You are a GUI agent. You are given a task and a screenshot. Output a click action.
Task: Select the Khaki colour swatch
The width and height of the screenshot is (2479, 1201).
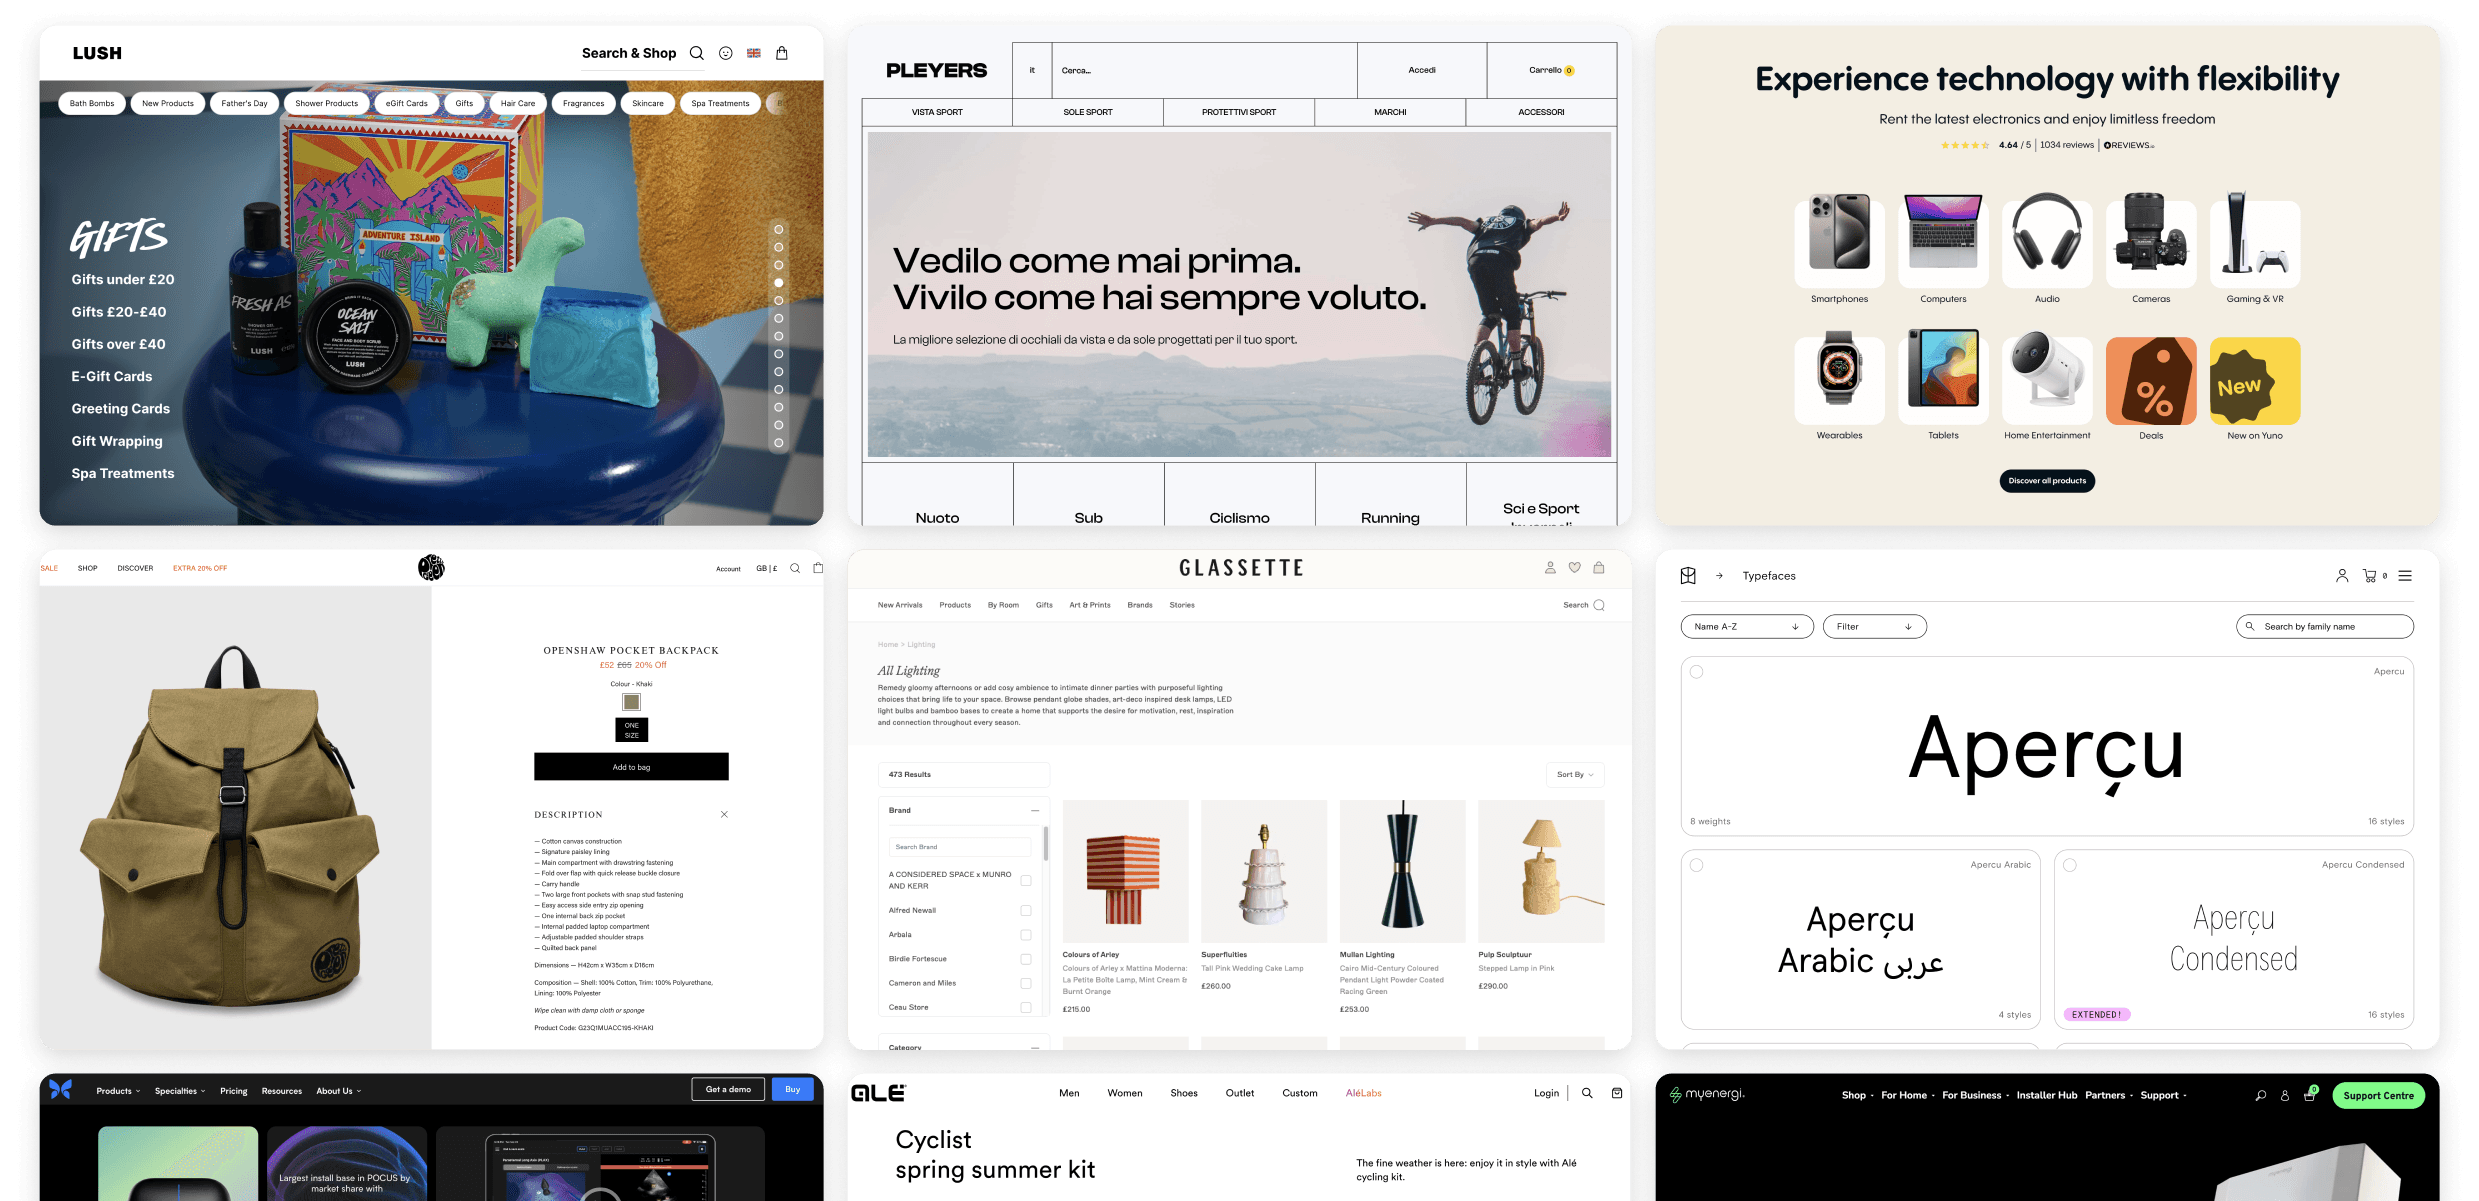coord(631,702)
